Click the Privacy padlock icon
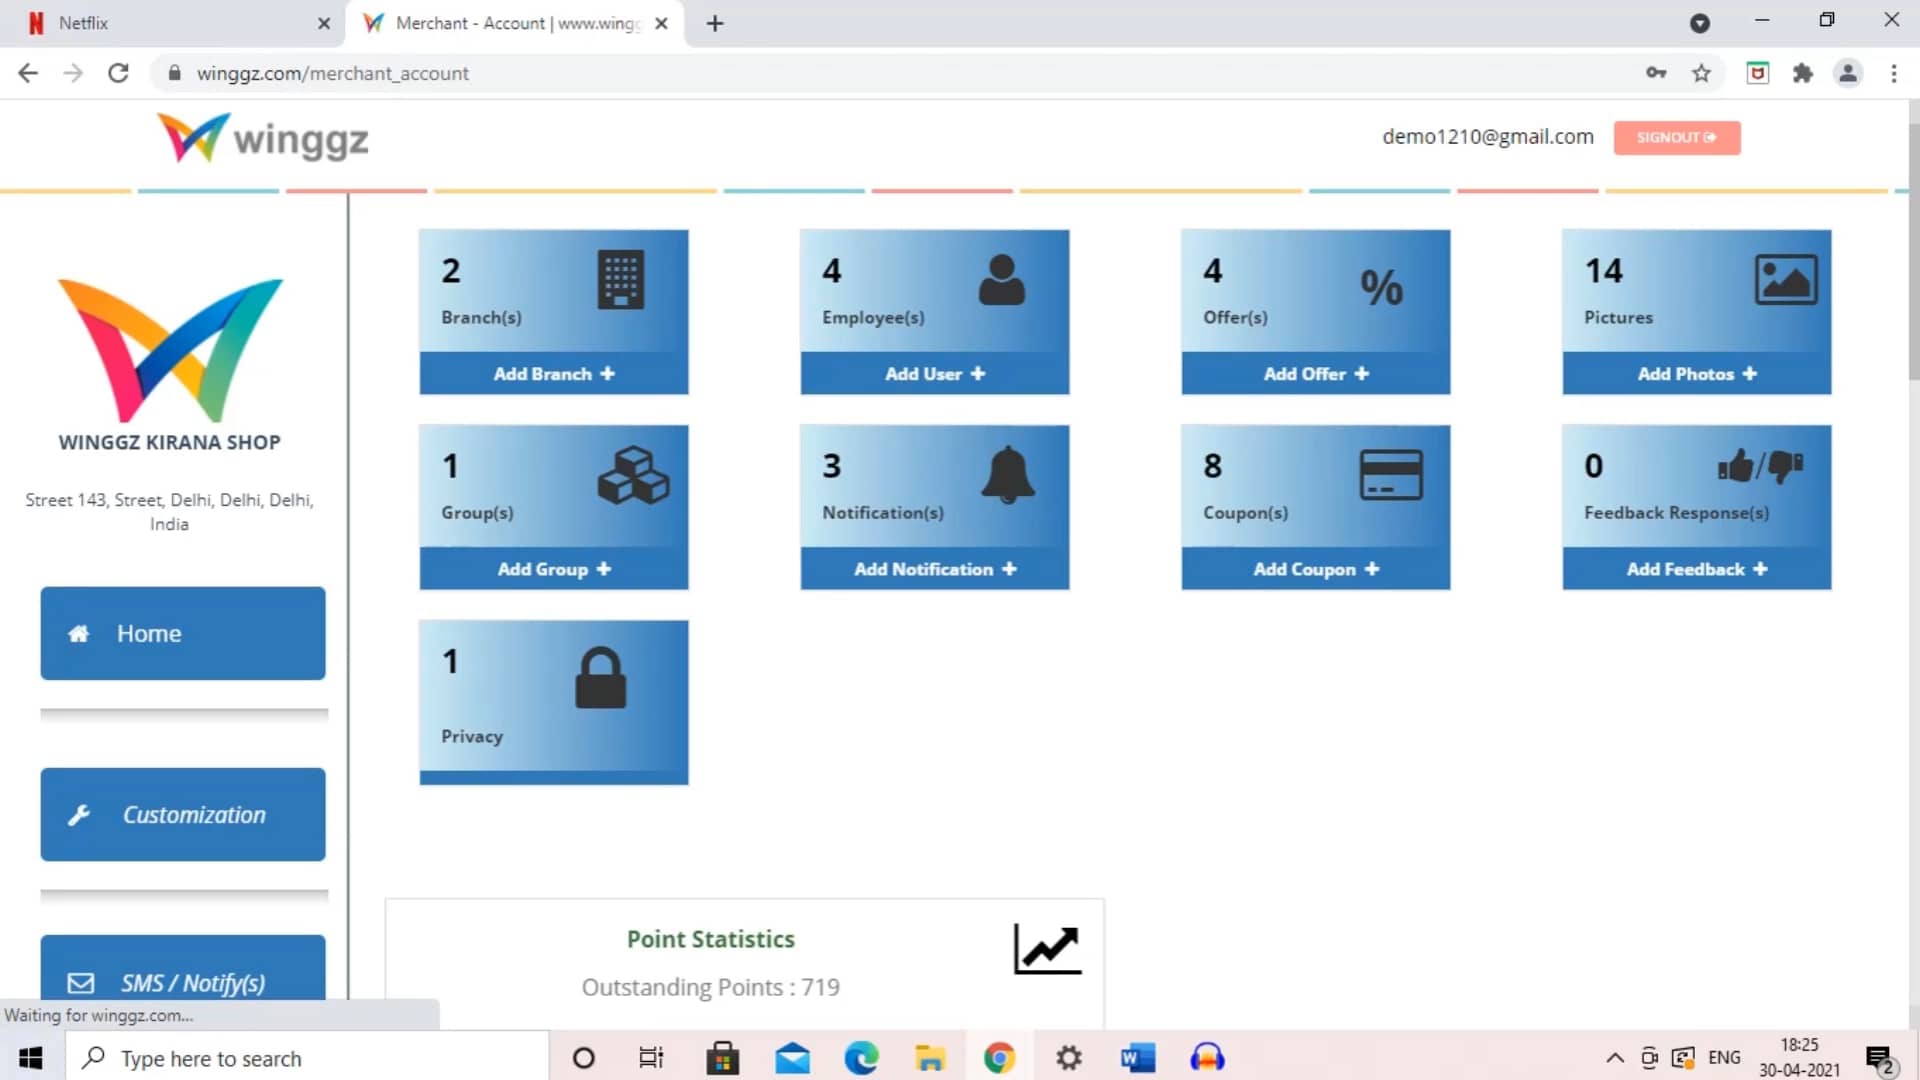The image size is (1920, 1080). [x=601, y=678]
